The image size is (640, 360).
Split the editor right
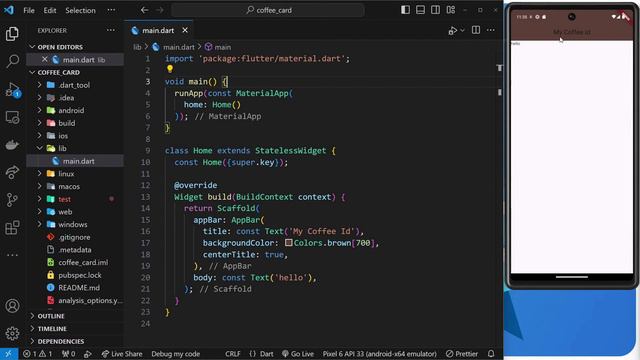coord(476,30)
